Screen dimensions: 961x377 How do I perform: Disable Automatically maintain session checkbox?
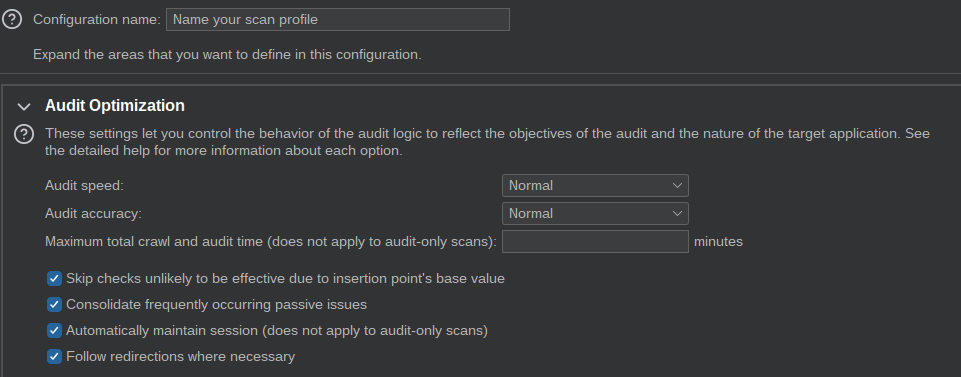pos(55,330)
